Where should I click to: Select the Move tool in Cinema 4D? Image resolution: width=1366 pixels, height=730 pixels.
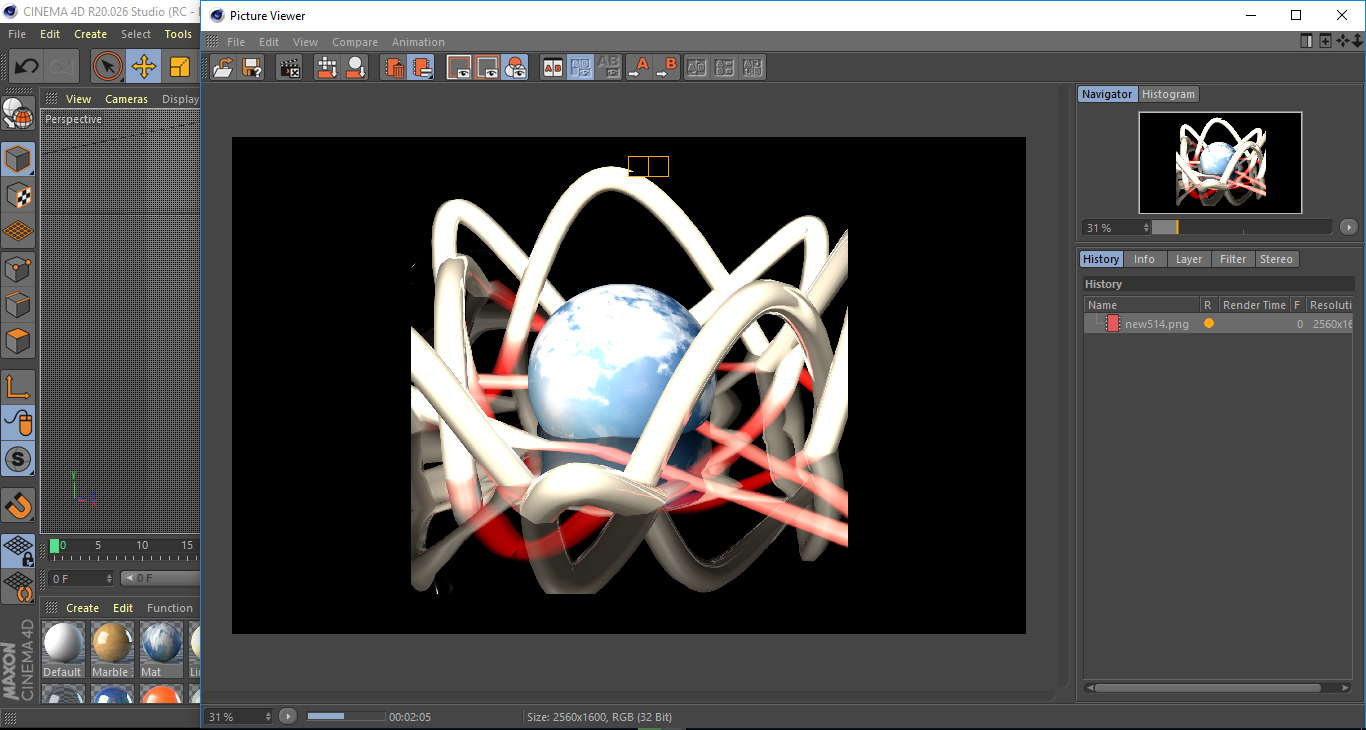click(x=144, y=67)
